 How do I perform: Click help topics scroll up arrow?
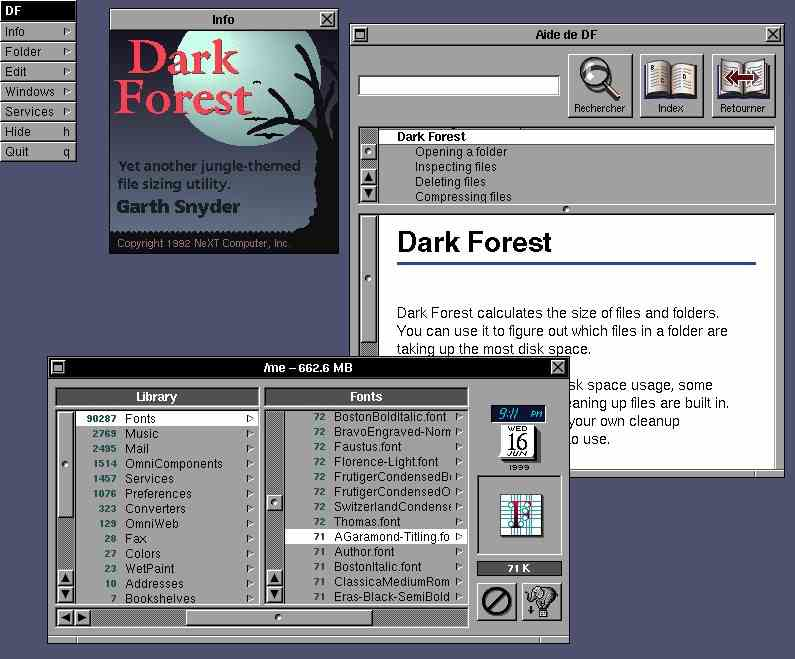tap(369, 177)
